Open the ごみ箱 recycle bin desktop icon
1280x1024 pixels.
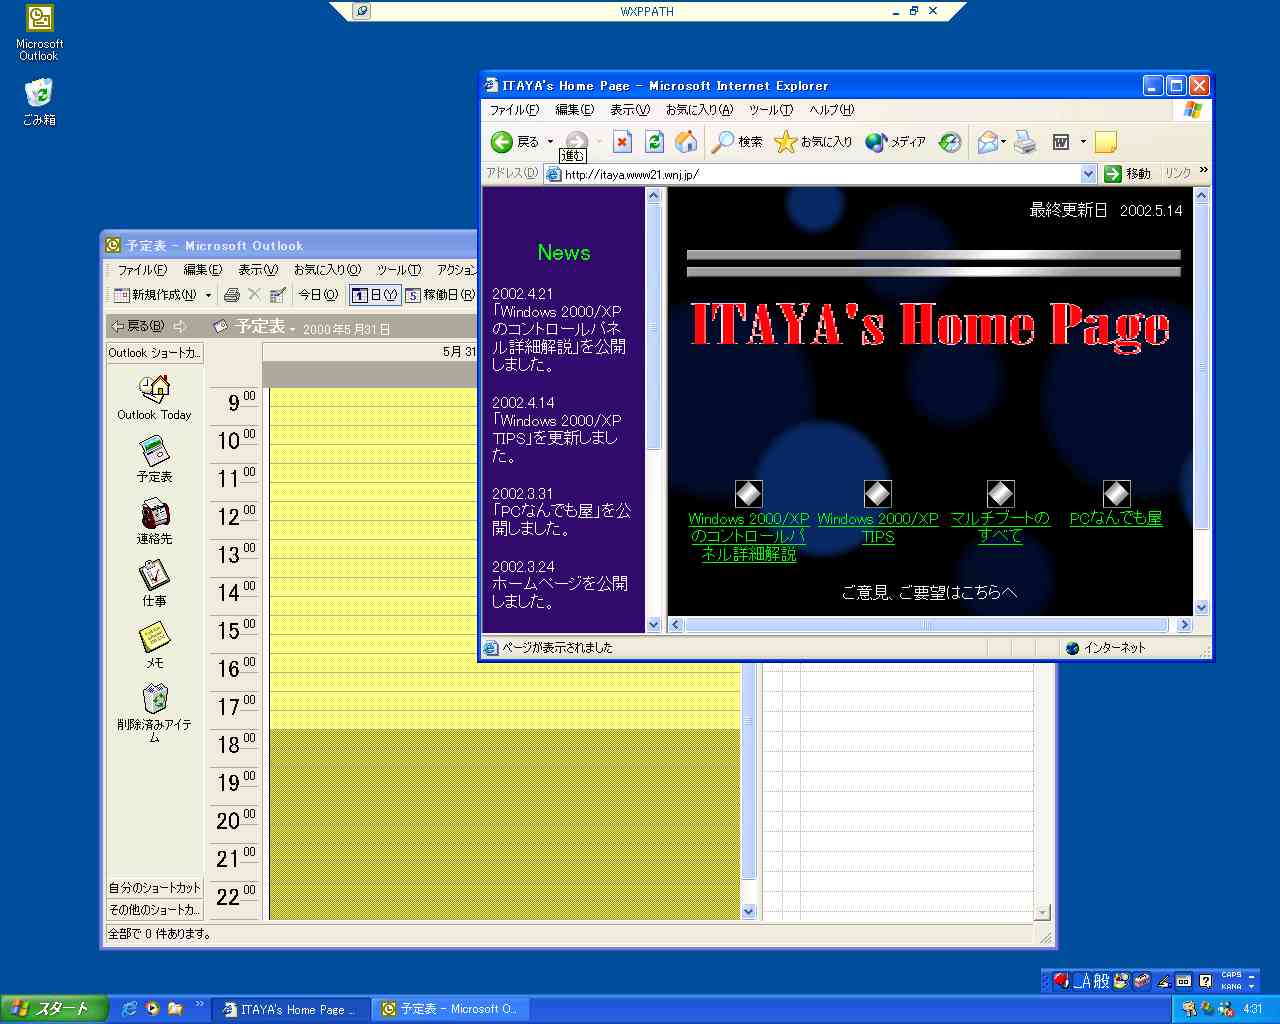click(39, 101)
